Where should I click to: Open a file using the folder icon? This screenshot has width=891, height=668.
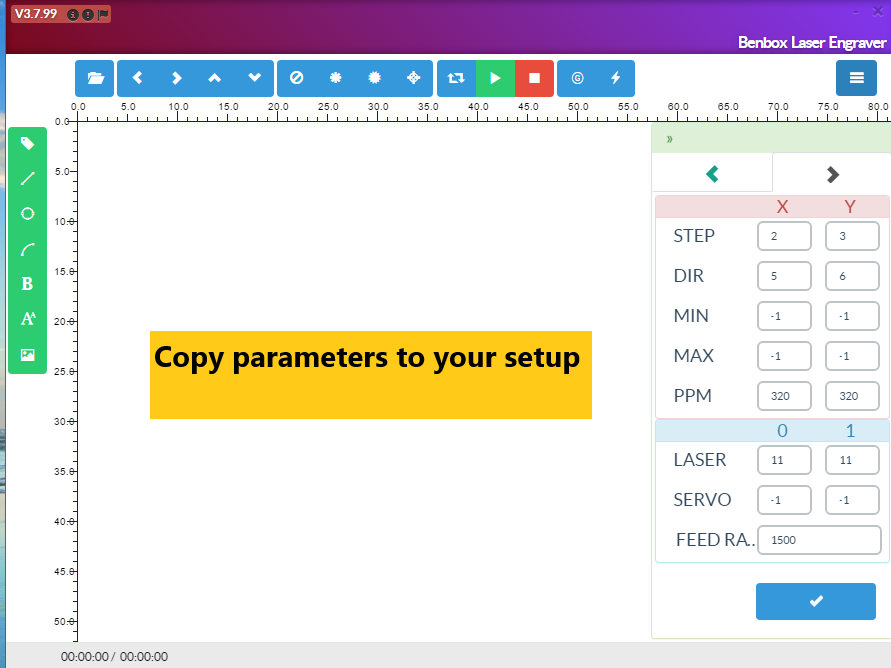click(x=94, y=77)
